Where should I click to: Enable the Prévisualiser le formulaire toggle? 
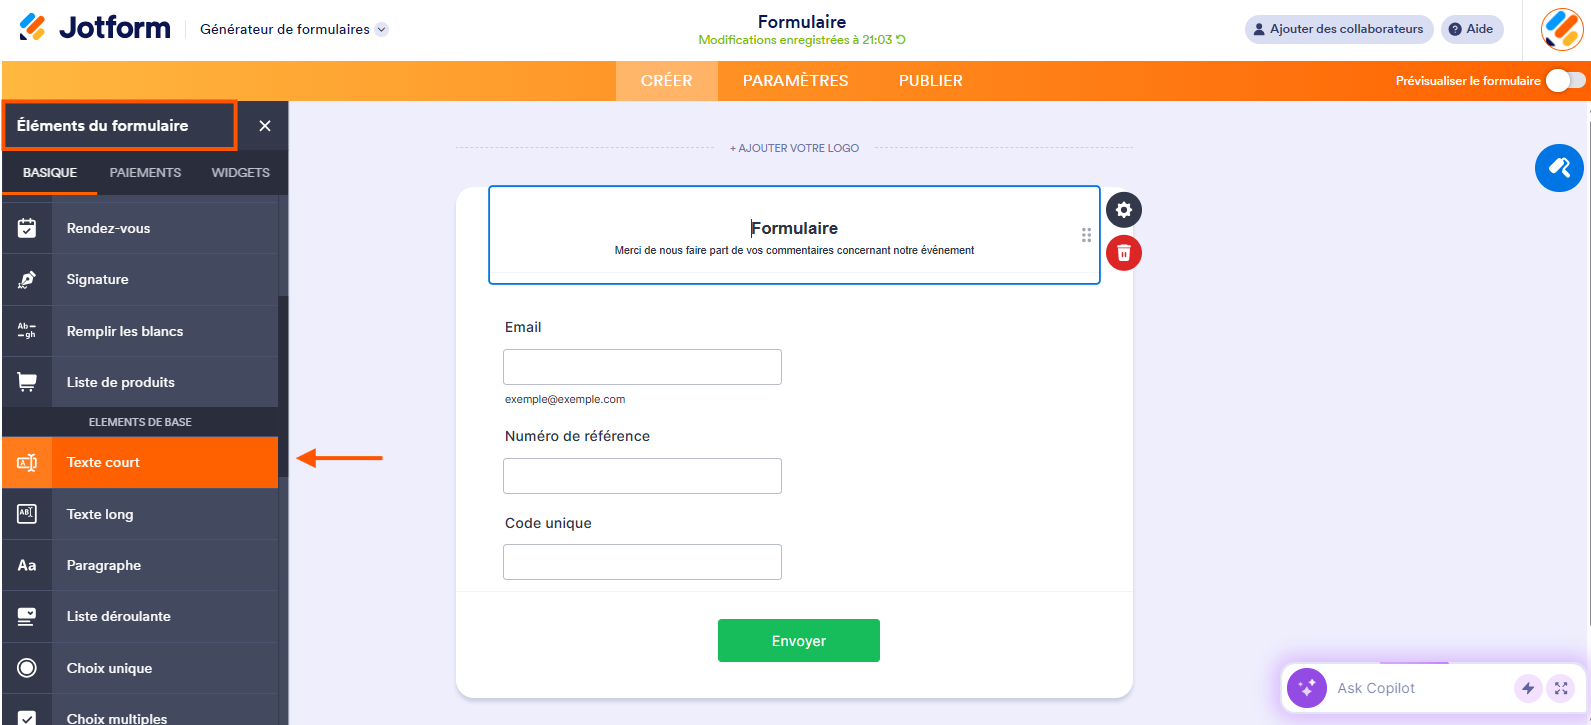(x=1565, y=81)
